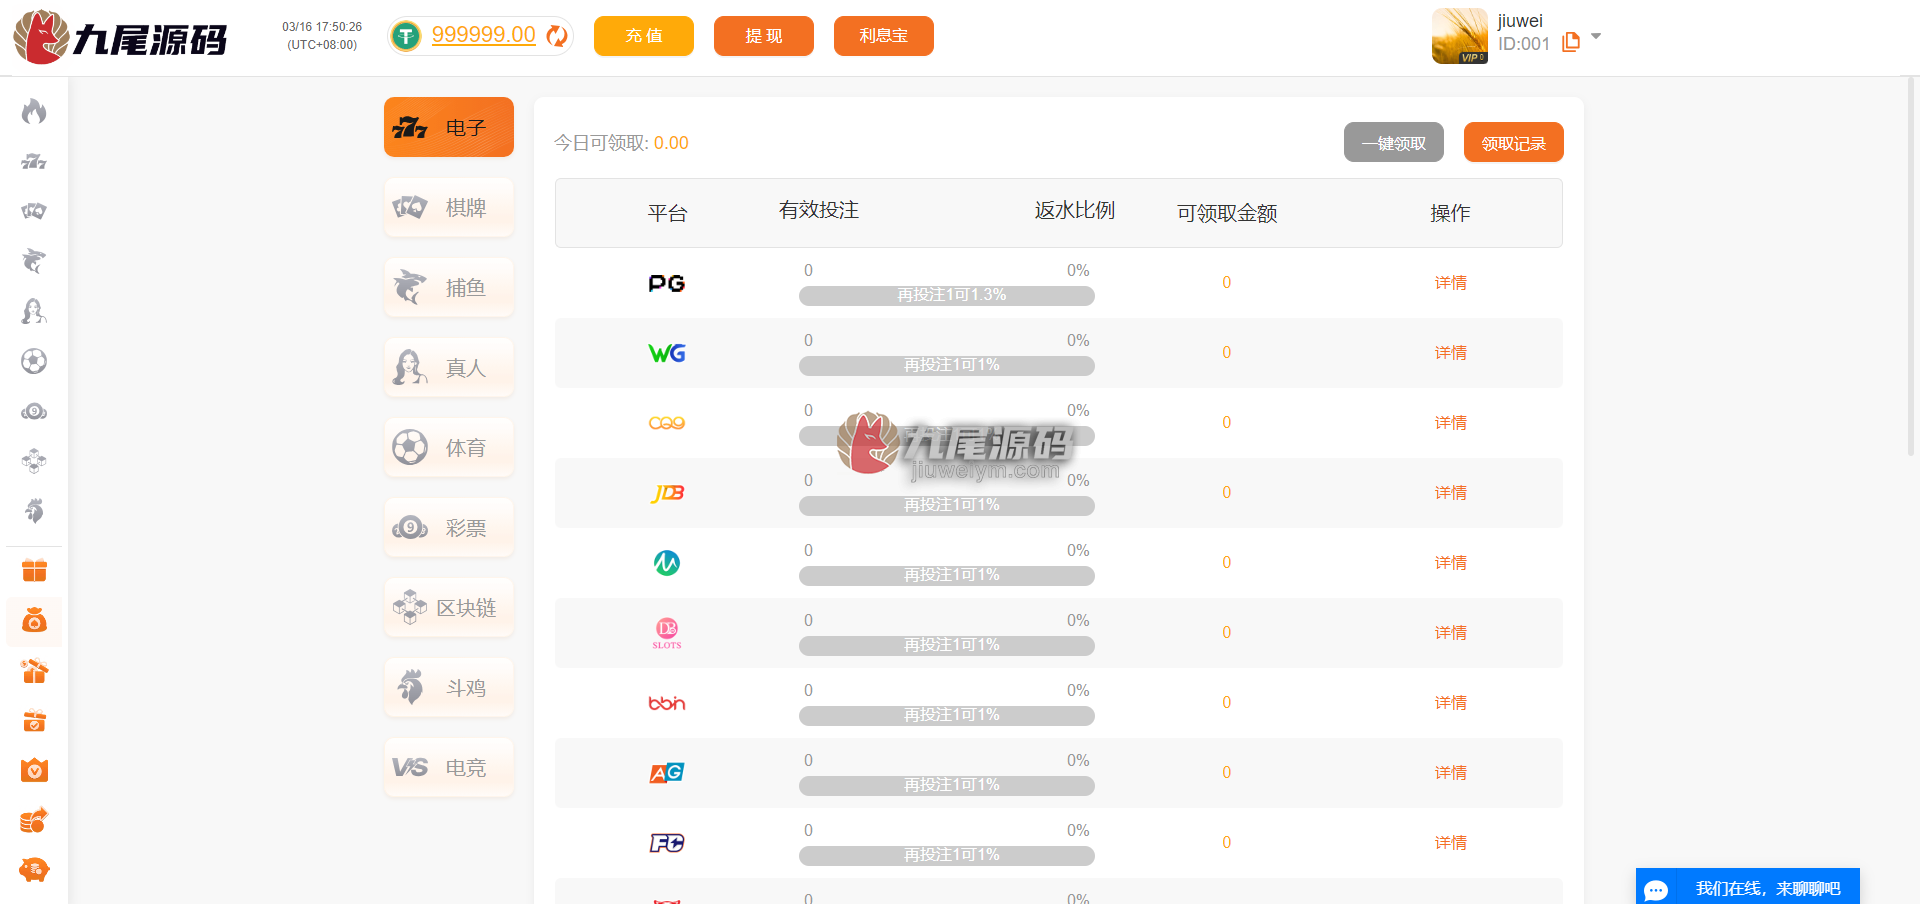Image resolution: width=1920 pixels, height=904 pixels.
Task: Click the 一键领取 claim-all button
Action: click(1394, 142)
